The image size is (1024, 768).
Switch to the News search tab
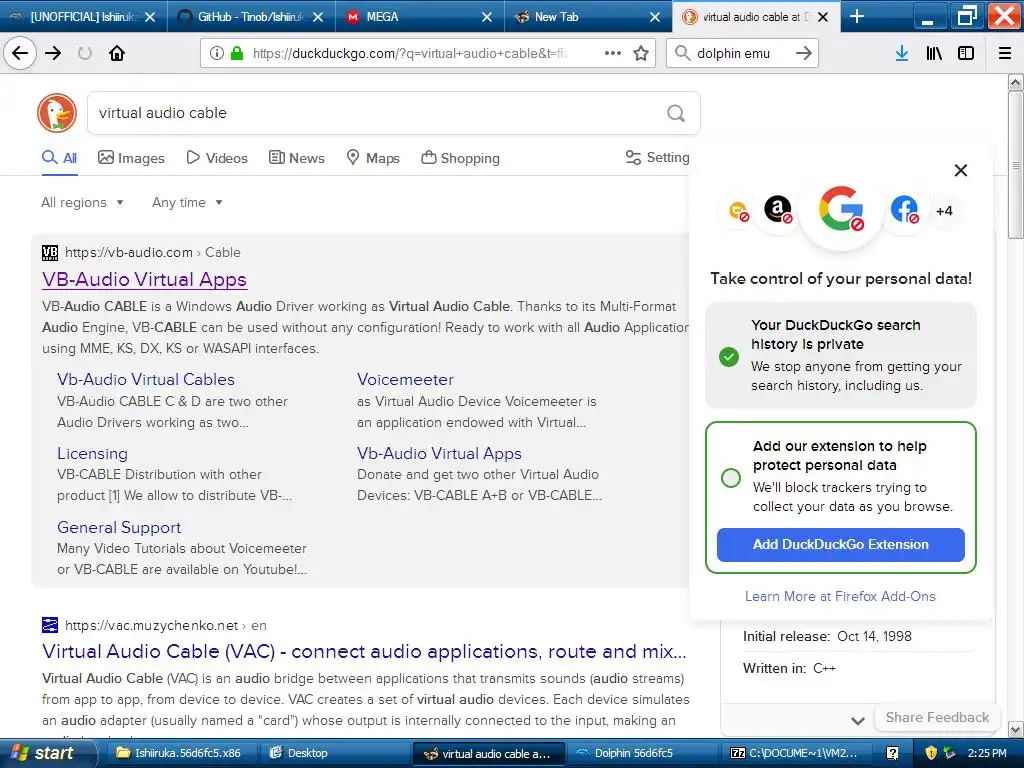pyautogui.click(x=296, y=158)
